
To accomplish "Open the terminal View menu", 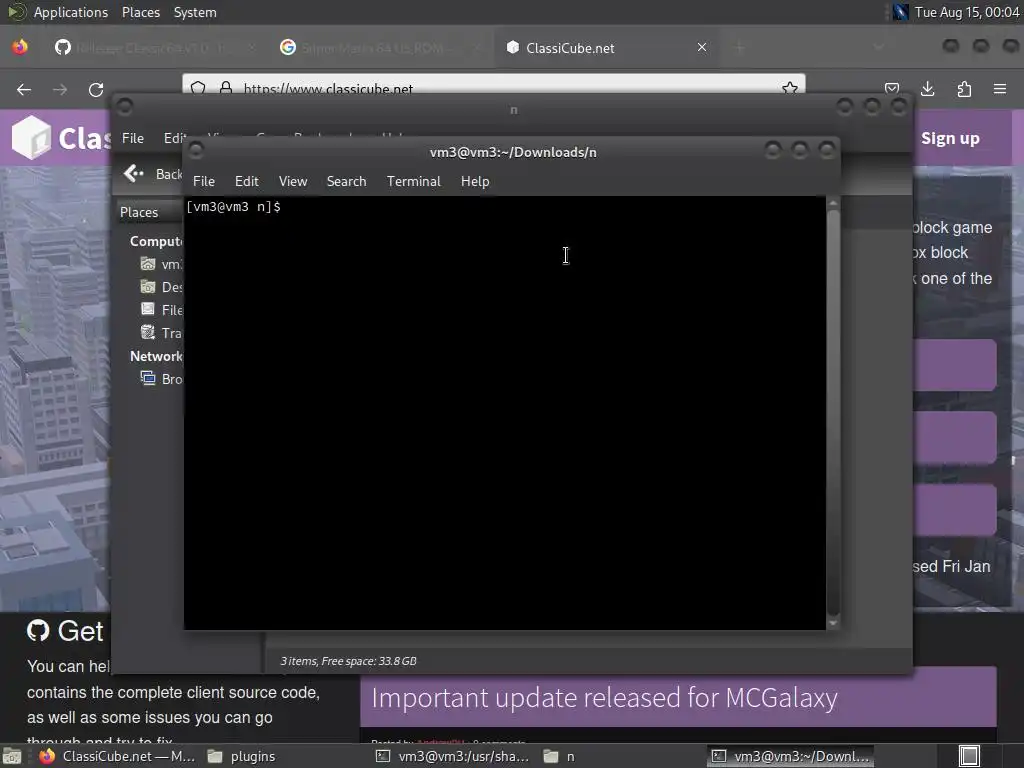I will [293, 182].
